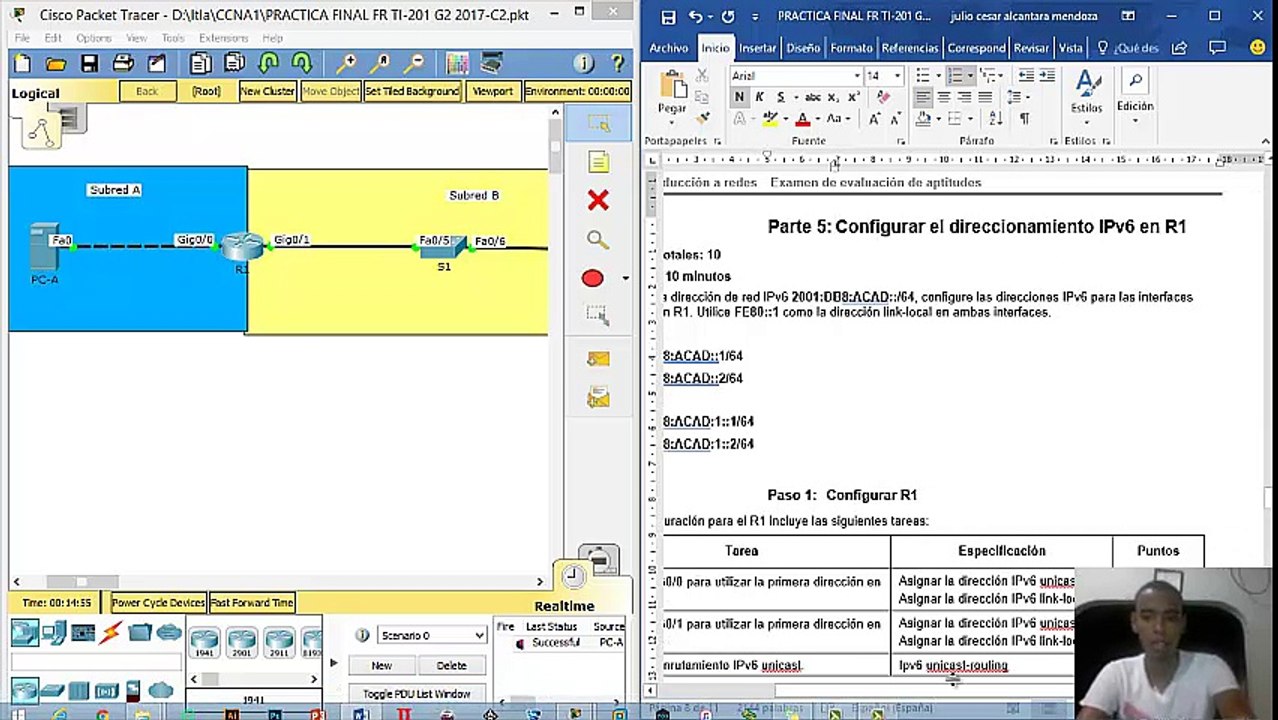Click Fast Forward Time
The height and width of the screenshot is (720, 1278).
(252, 603)
